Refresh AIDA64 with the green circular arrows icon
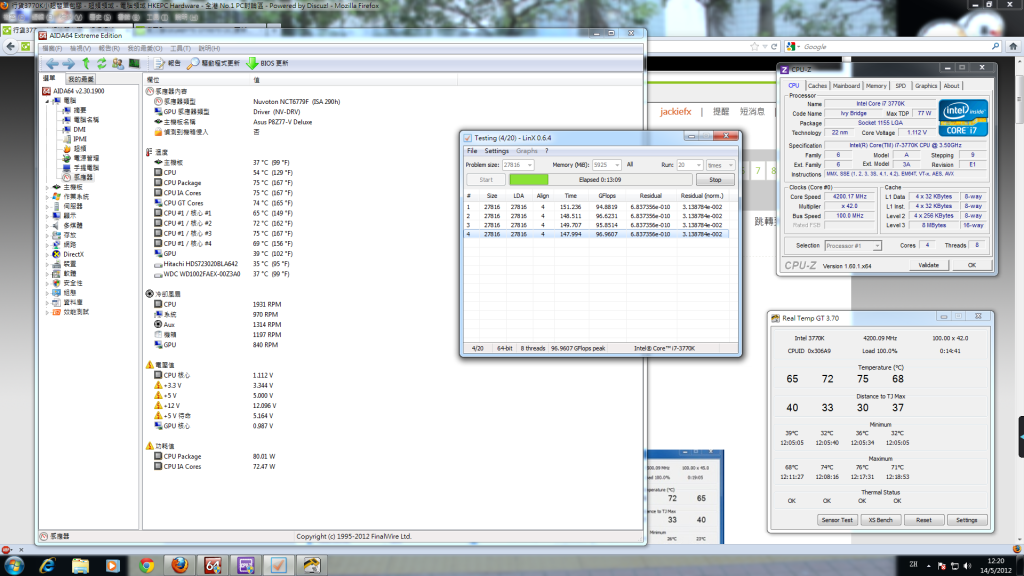 (x=101, y=63)
